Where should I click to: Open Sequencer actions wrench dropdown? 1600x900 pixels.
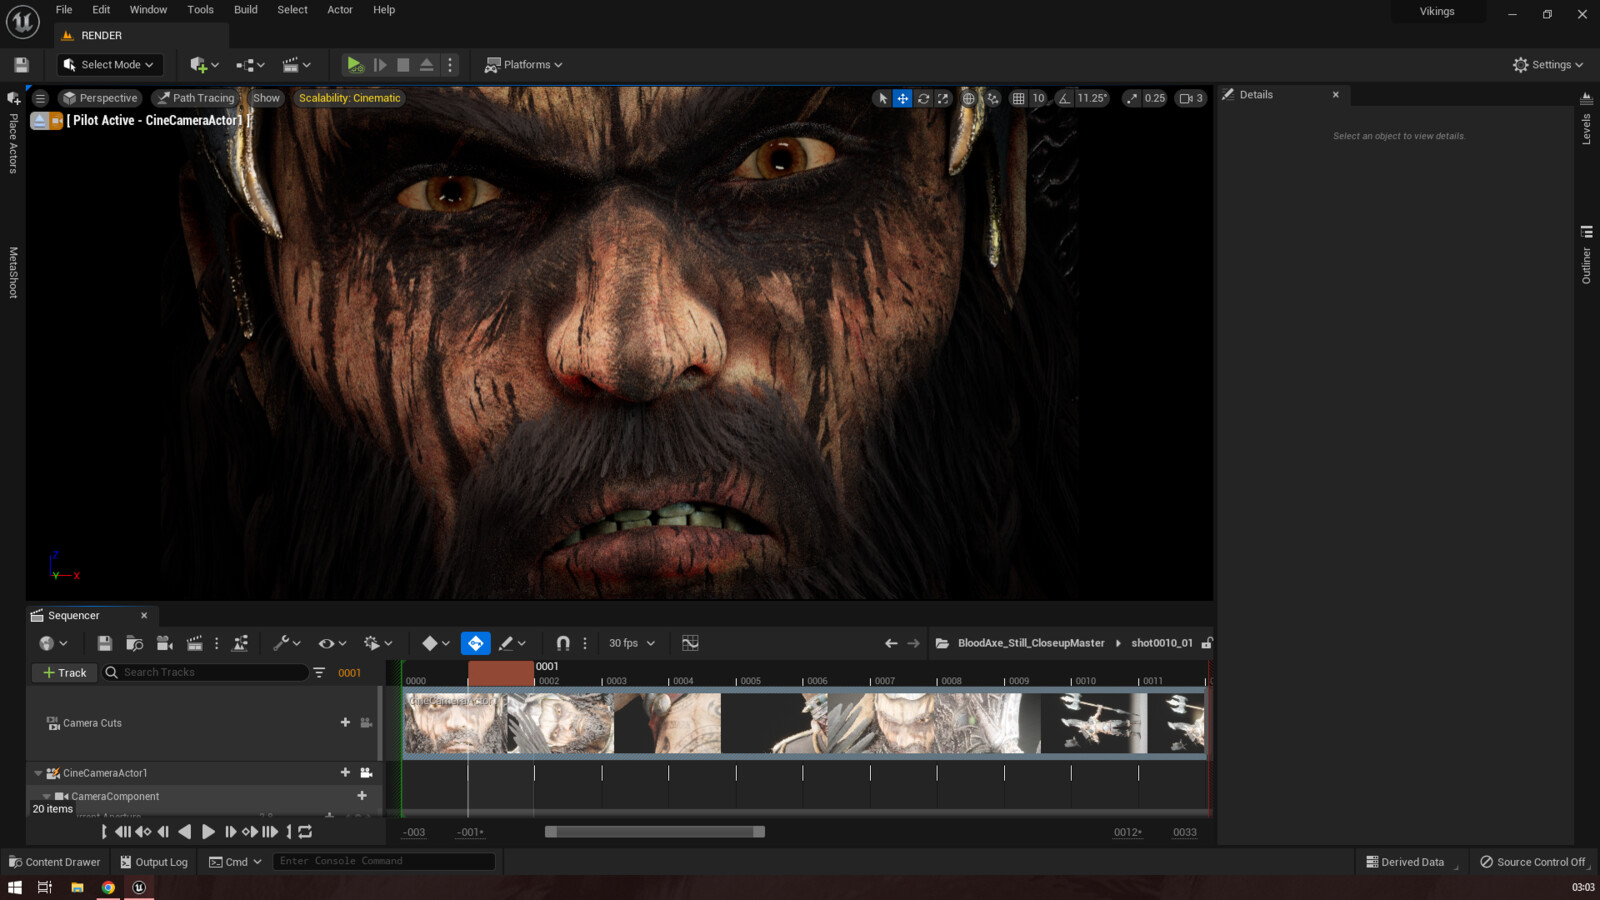point(286,643)
